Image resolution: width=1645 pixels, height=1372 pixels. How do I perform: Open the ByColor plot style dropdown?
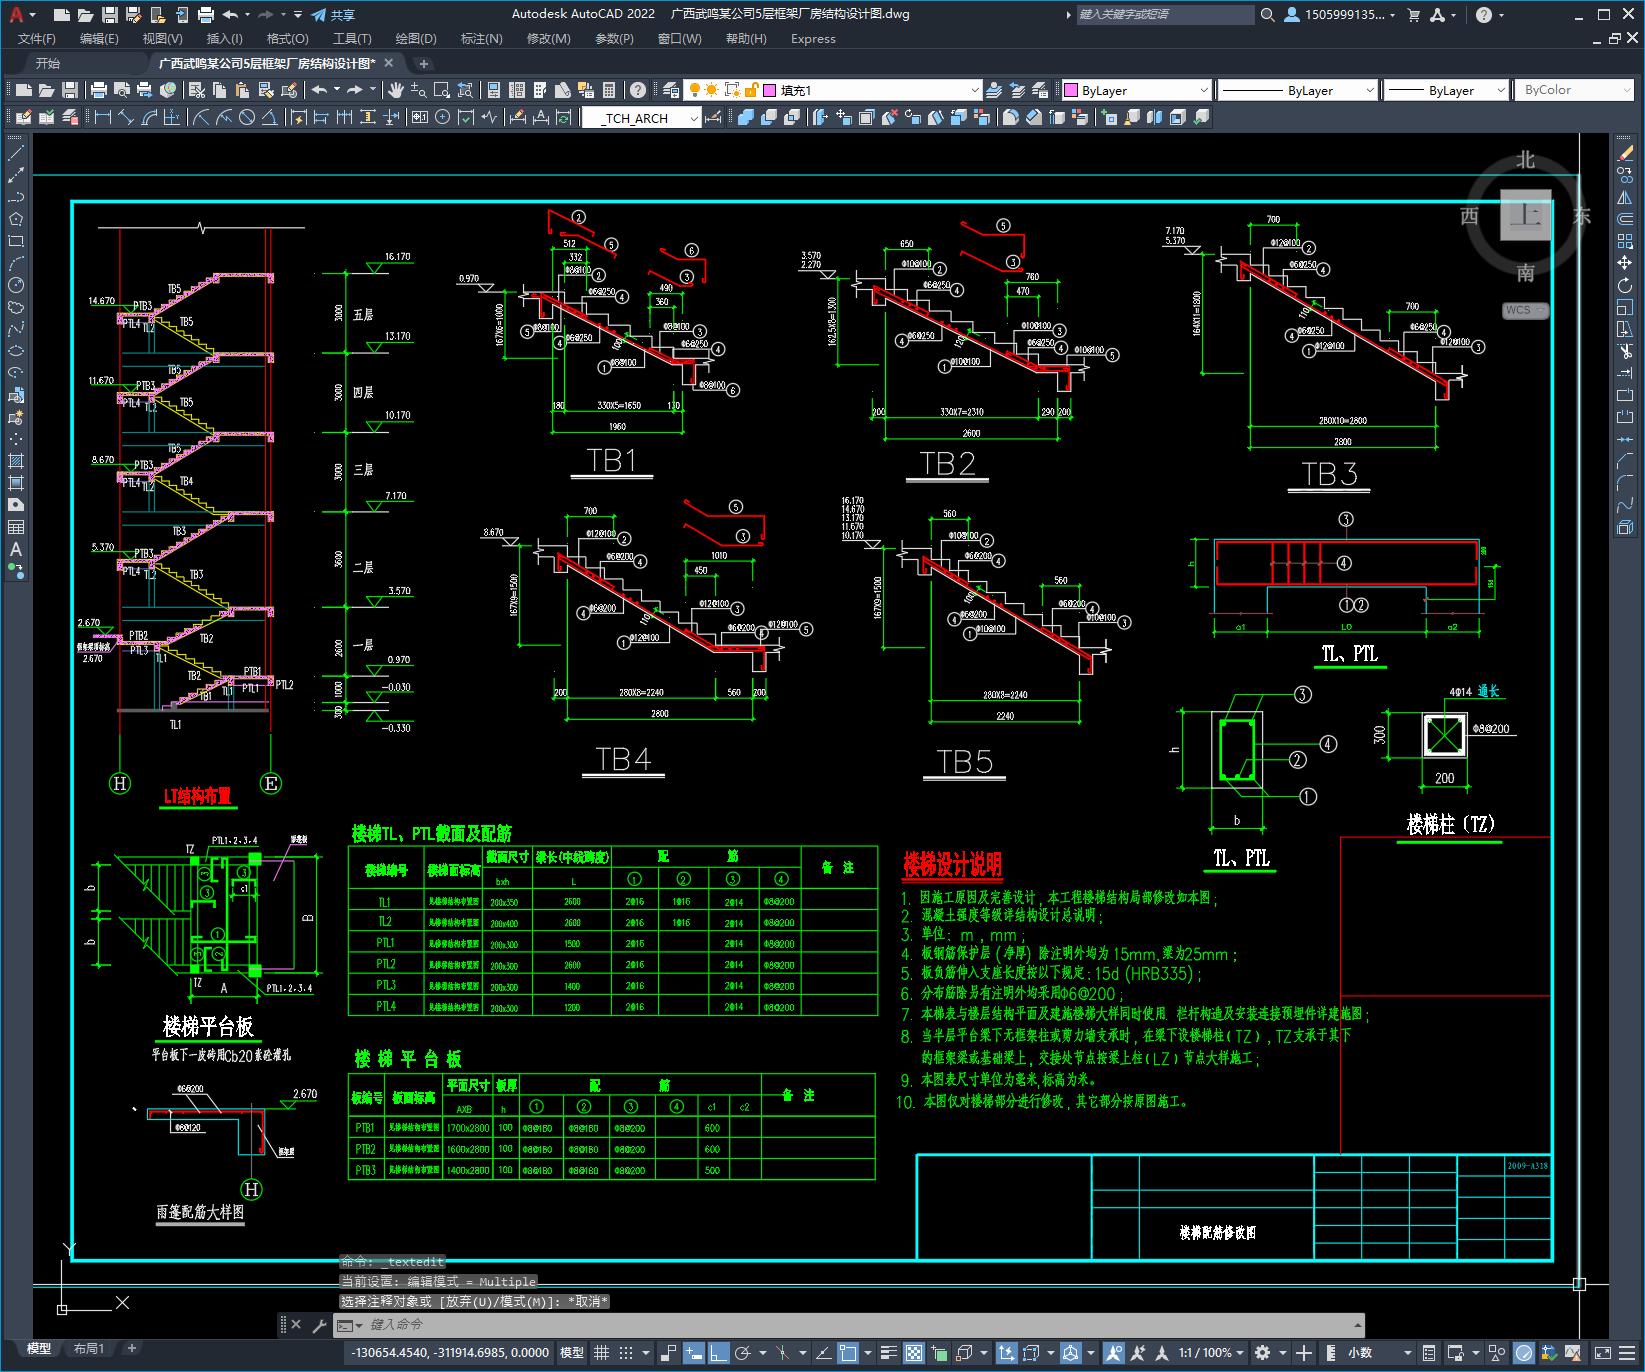point(1574,90)
